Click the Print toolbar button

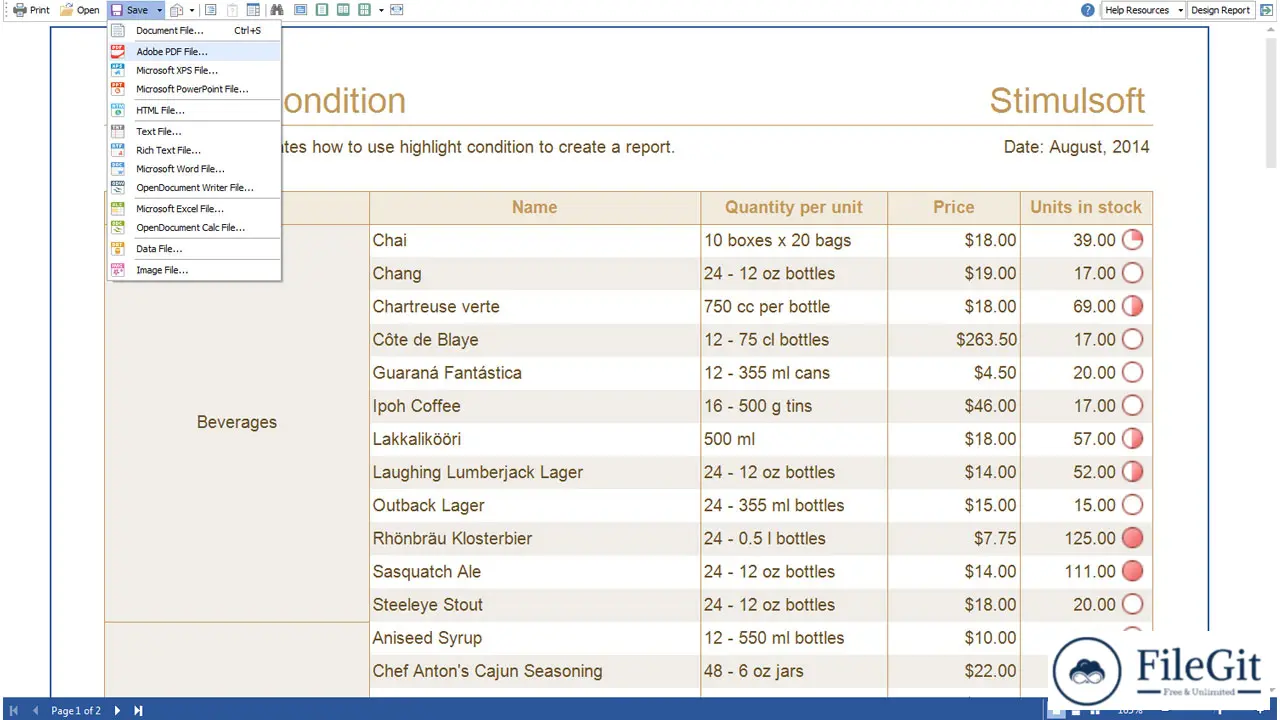[x=31, y=10]
